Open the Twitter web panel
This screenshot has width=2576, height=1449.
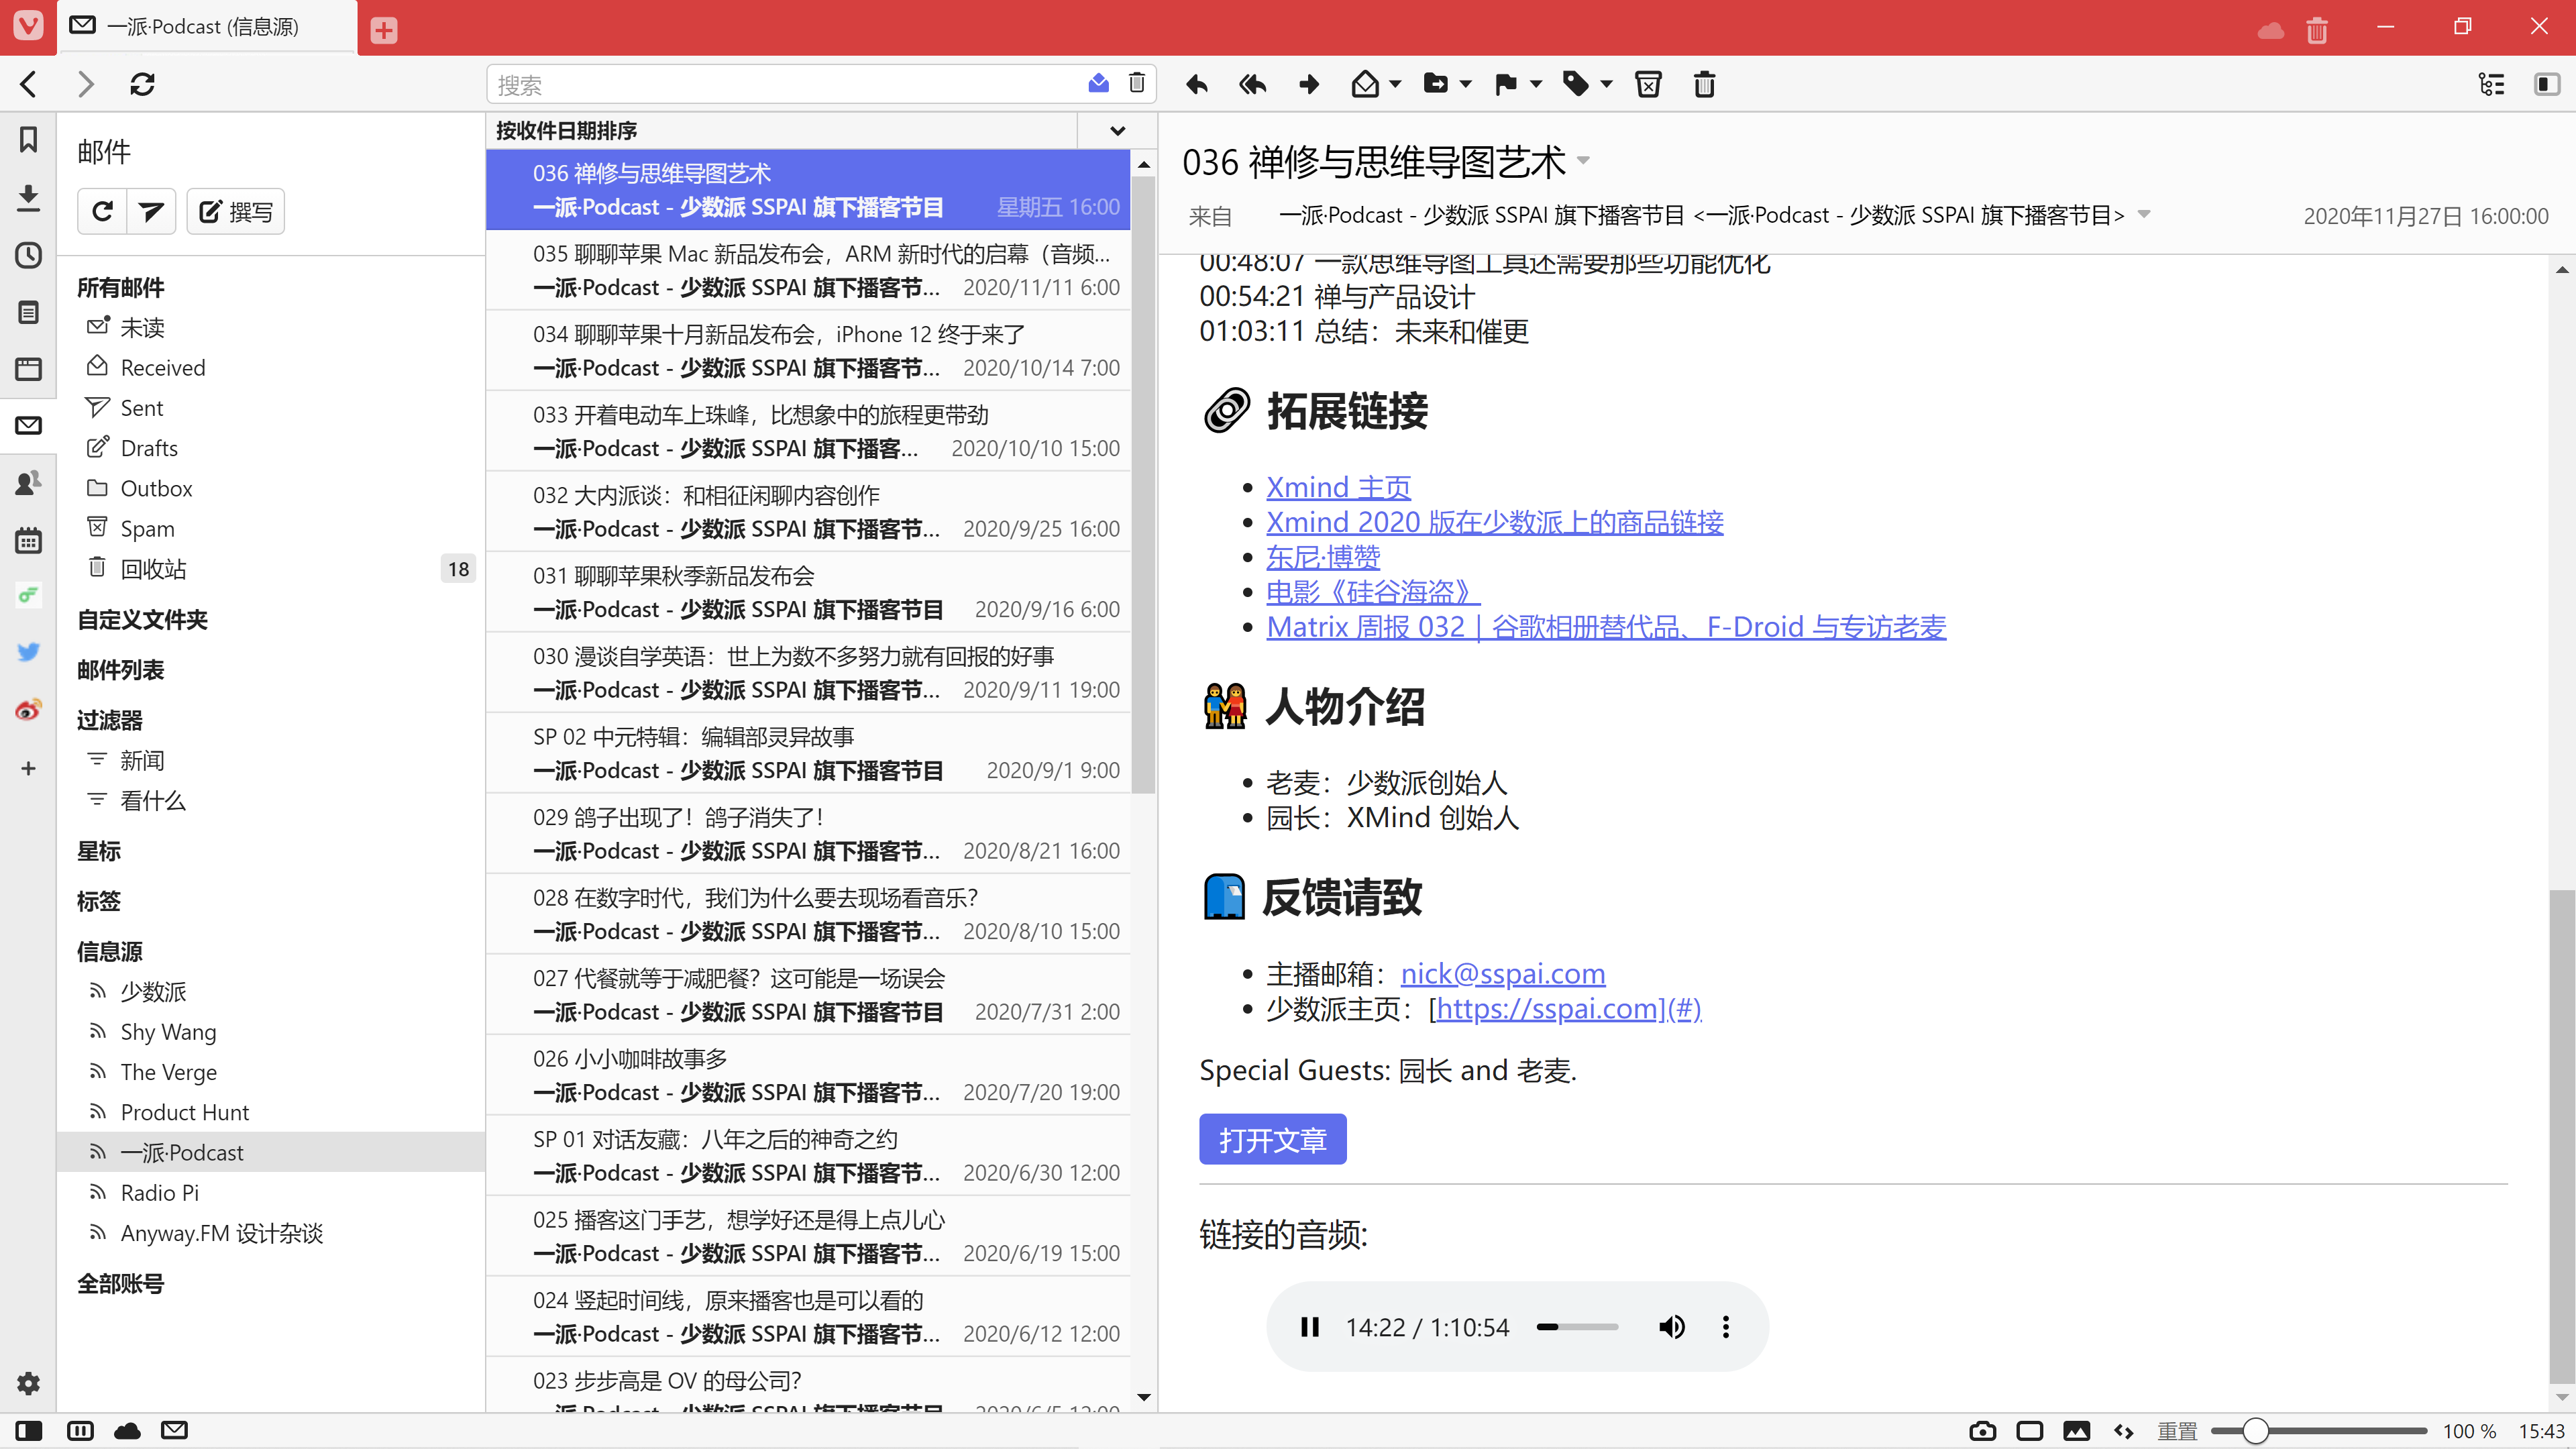tap(28, 652)
